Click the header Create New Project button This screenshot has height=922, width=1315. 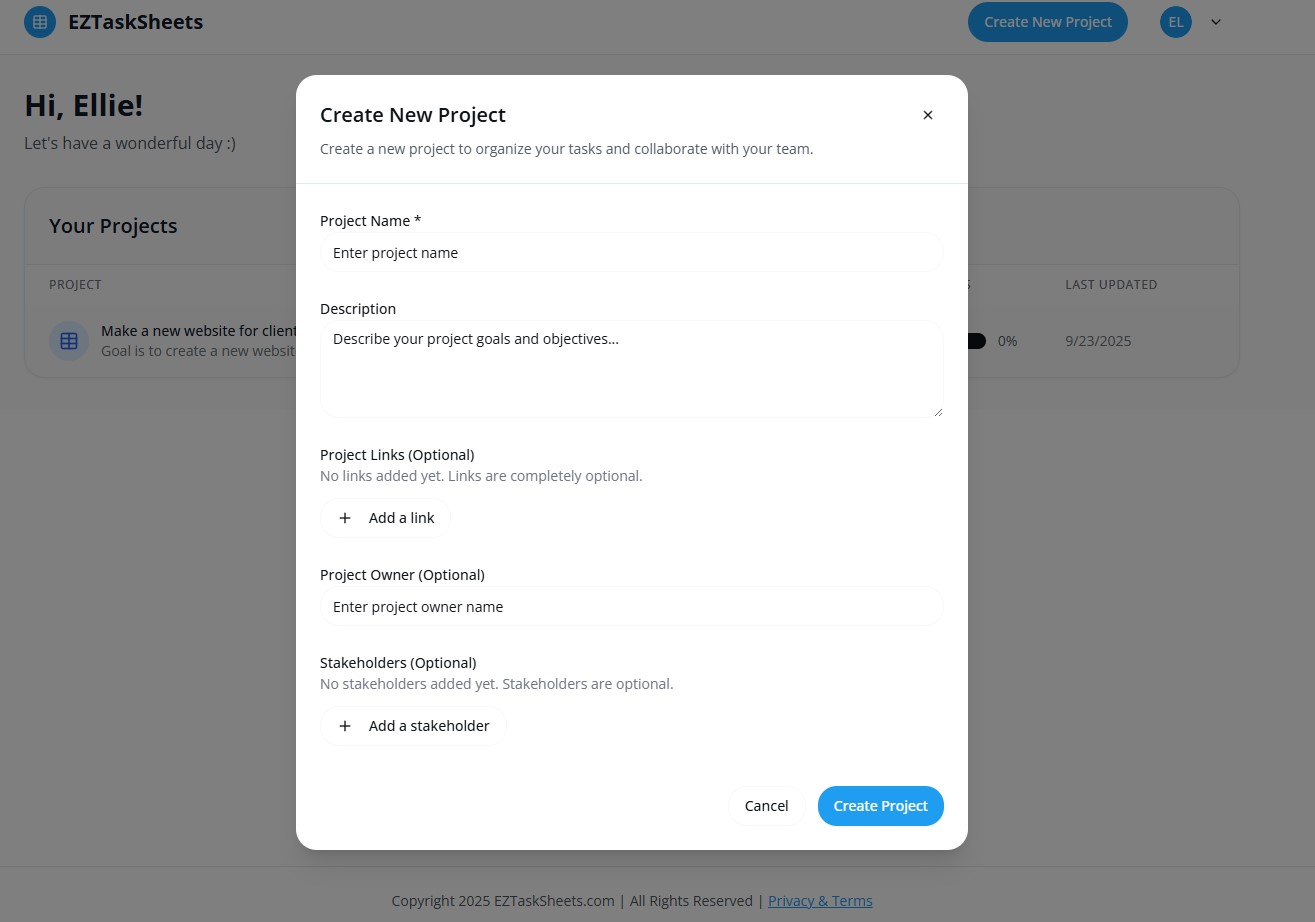point(1047,22)
